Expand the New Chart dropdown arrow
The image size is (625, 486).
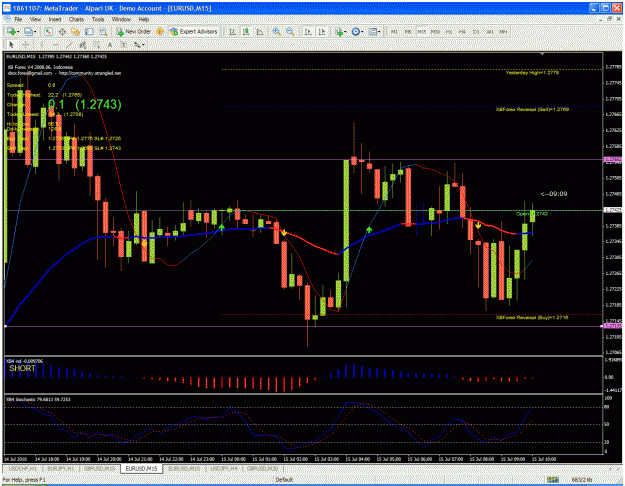[x=18, y=32]
